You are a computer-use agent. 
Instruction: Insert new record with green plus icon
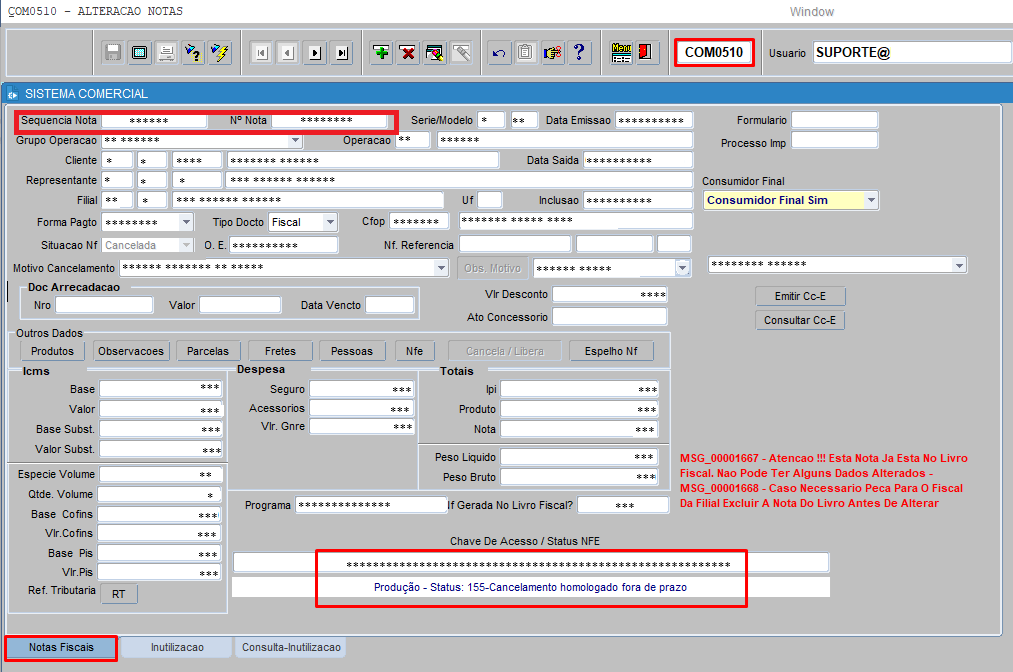click(381, 53)
